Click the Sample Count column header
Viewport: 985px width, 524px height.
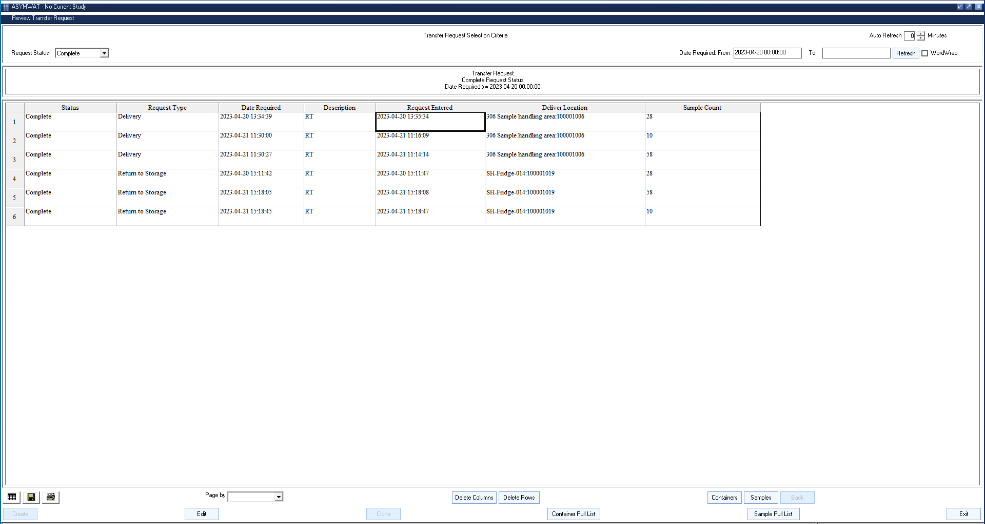pos(702,107)
